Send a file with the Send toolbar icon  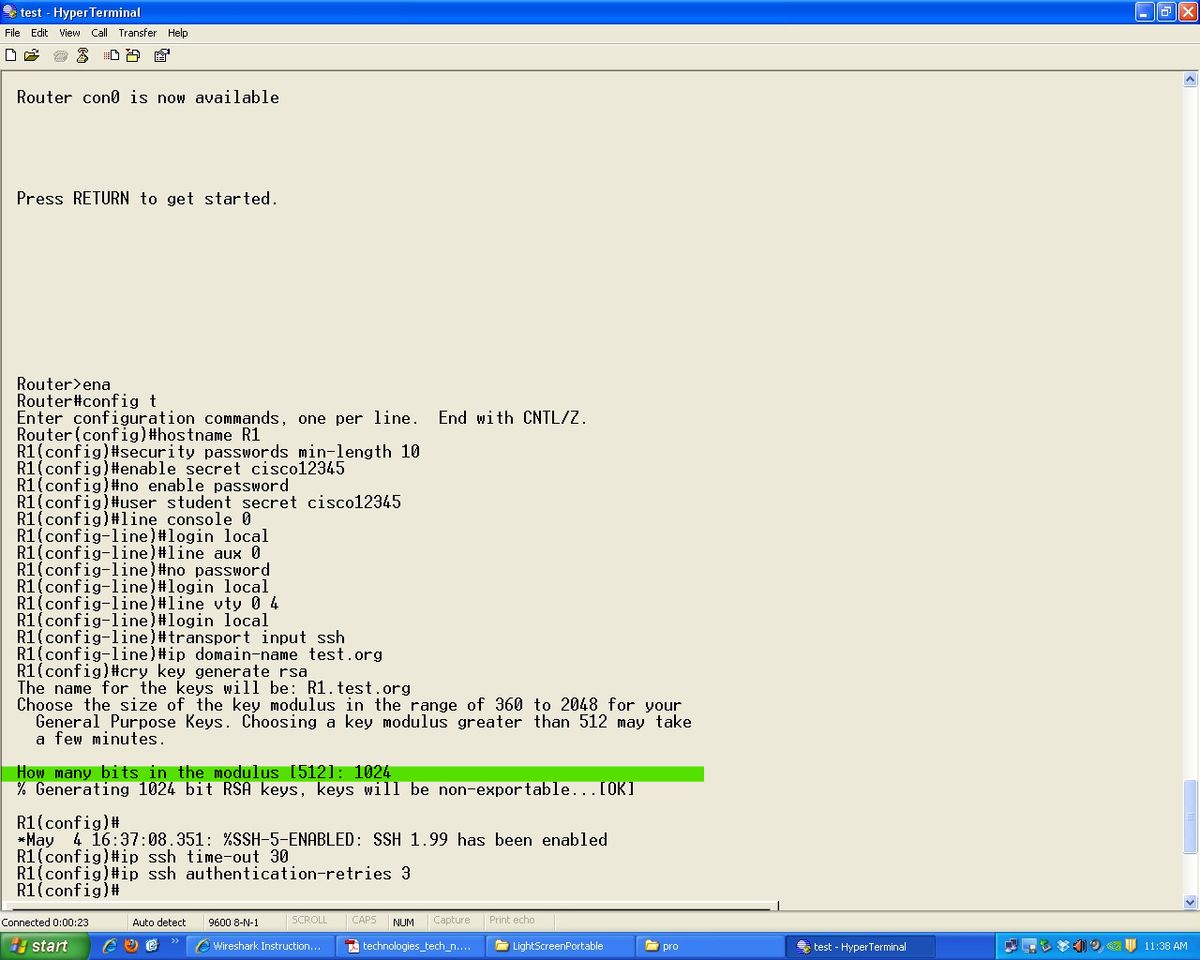[x=111, y=55]
